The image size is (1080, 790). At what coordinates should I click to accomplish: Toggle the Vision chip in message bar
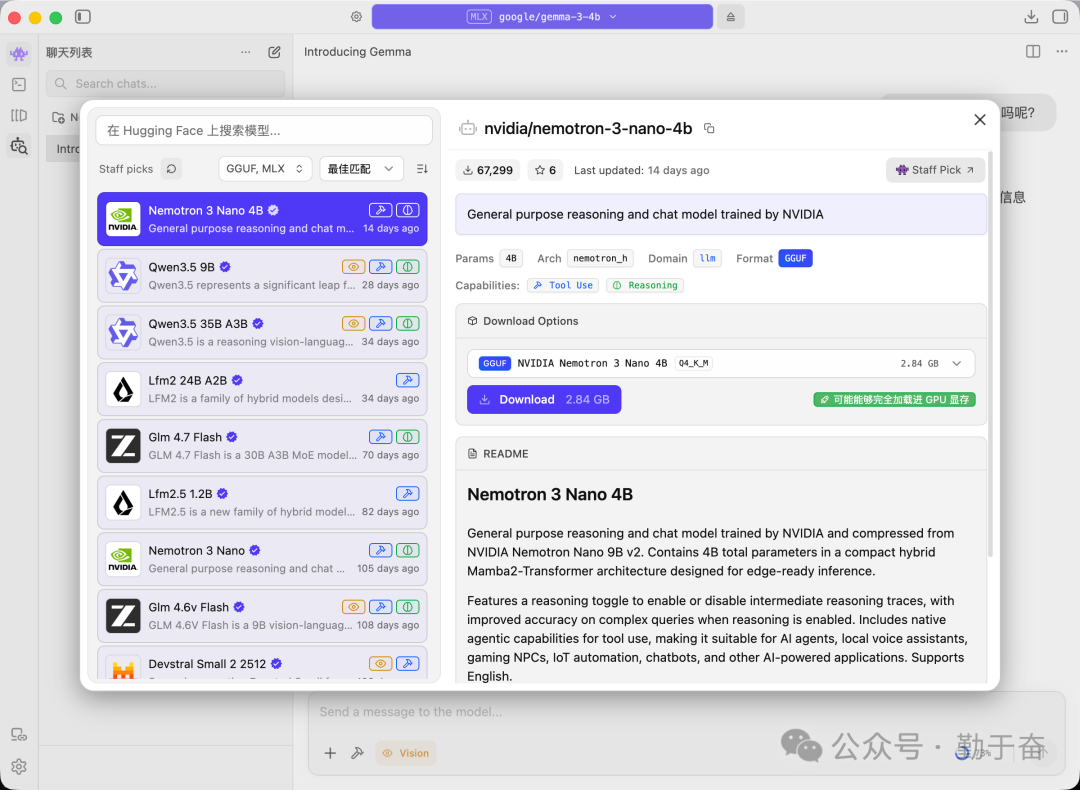coord(406,753)
